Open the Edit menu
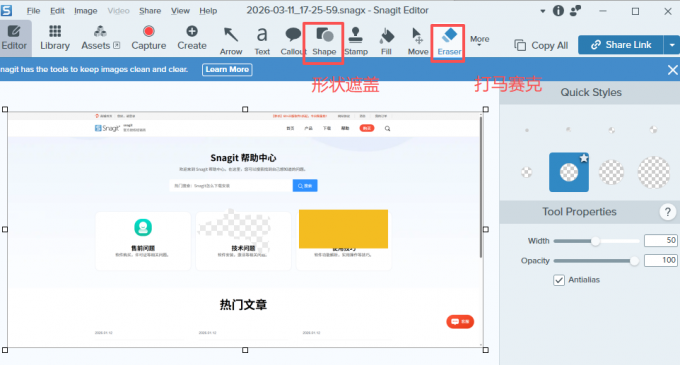 (57, 11)
